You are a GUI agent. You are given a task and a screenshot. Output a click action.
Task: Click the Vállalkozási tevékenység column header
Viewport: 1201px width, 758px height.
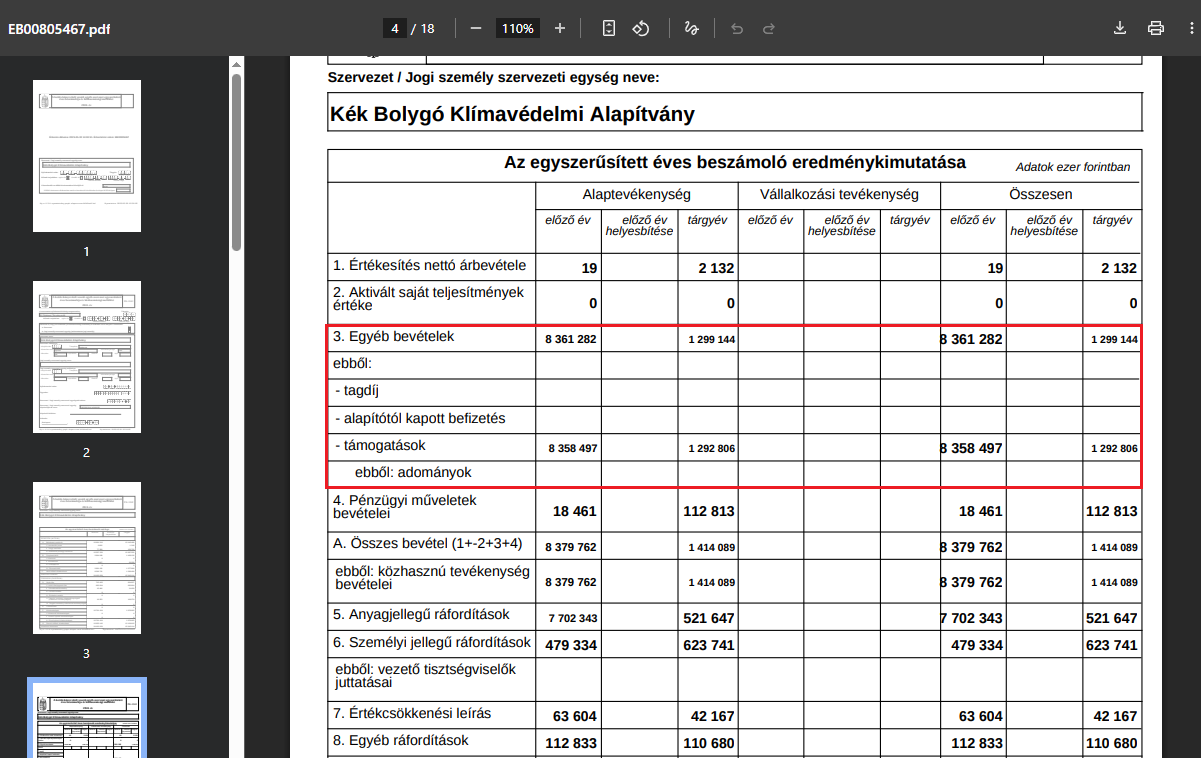[x=839, y=194]
